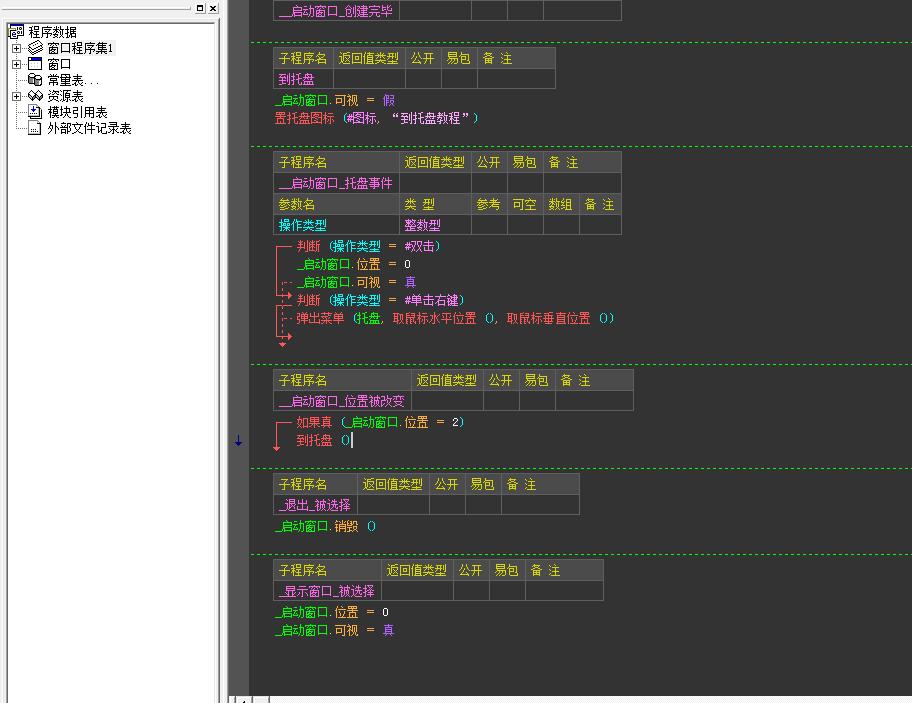
Task: Click __启动窗口_托盘事件 subroutine name
Action: (336, 183)
